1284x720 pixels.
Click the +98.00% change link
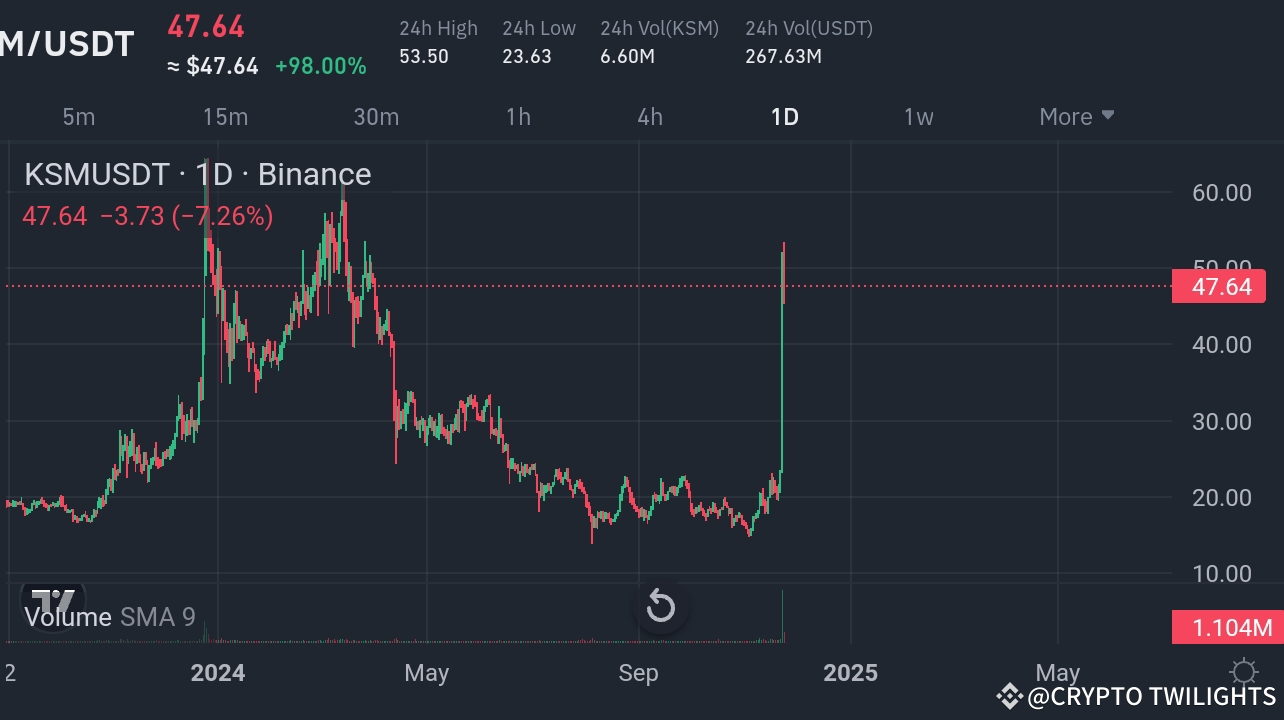(x=320, y=66)
